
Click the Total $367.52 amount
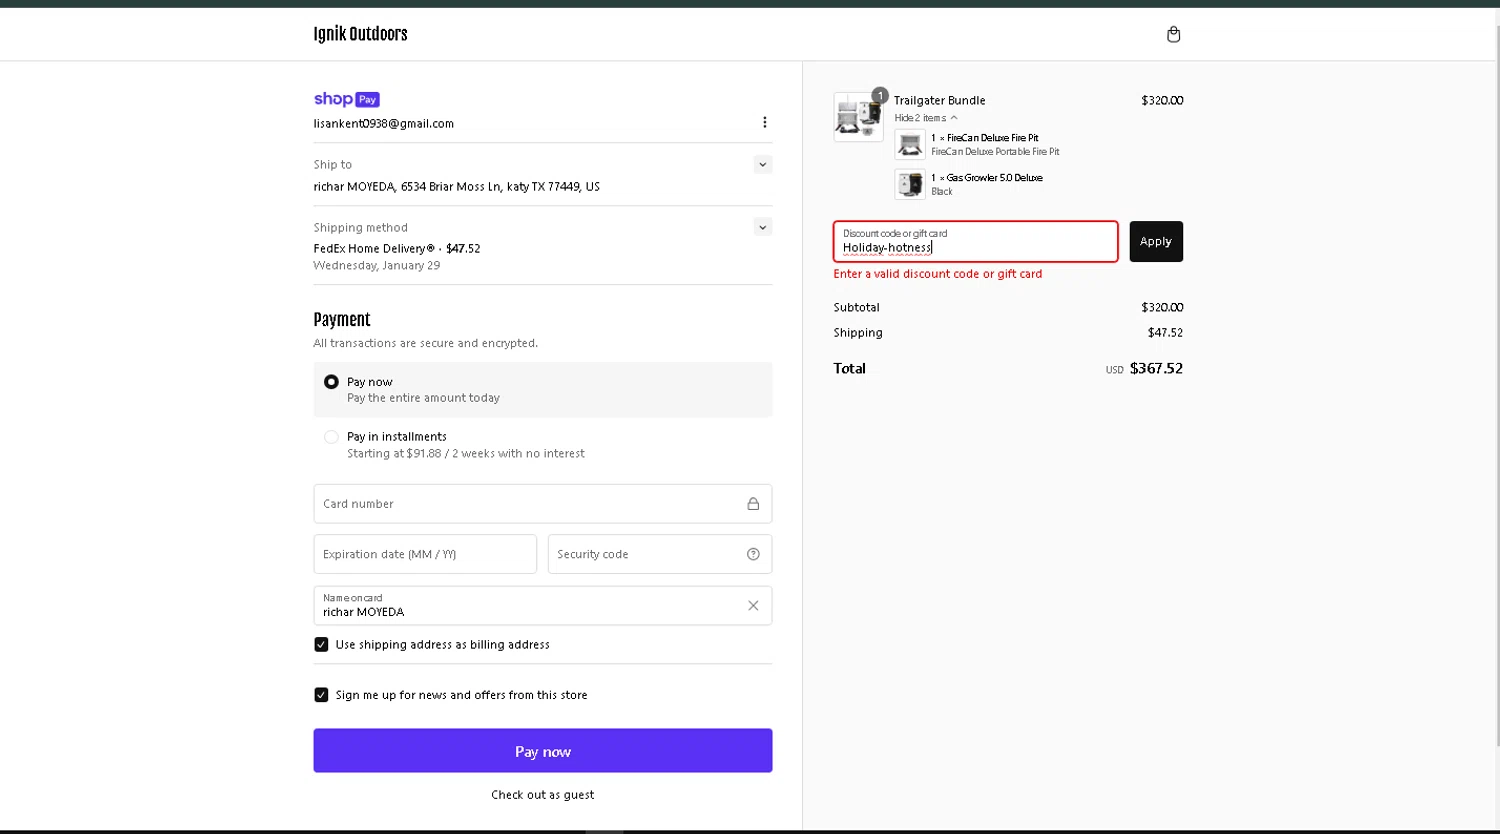1156,368
